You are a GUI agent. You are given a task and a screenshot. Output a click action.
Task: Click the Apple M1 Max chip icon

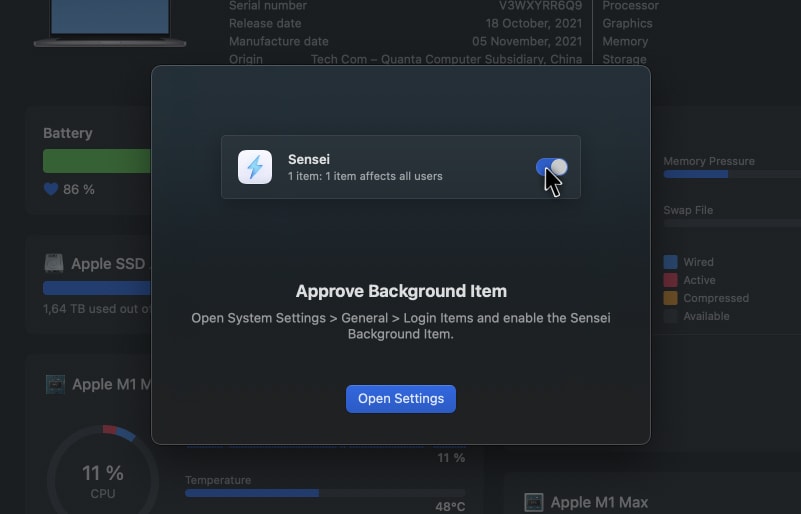coord(534,502)
